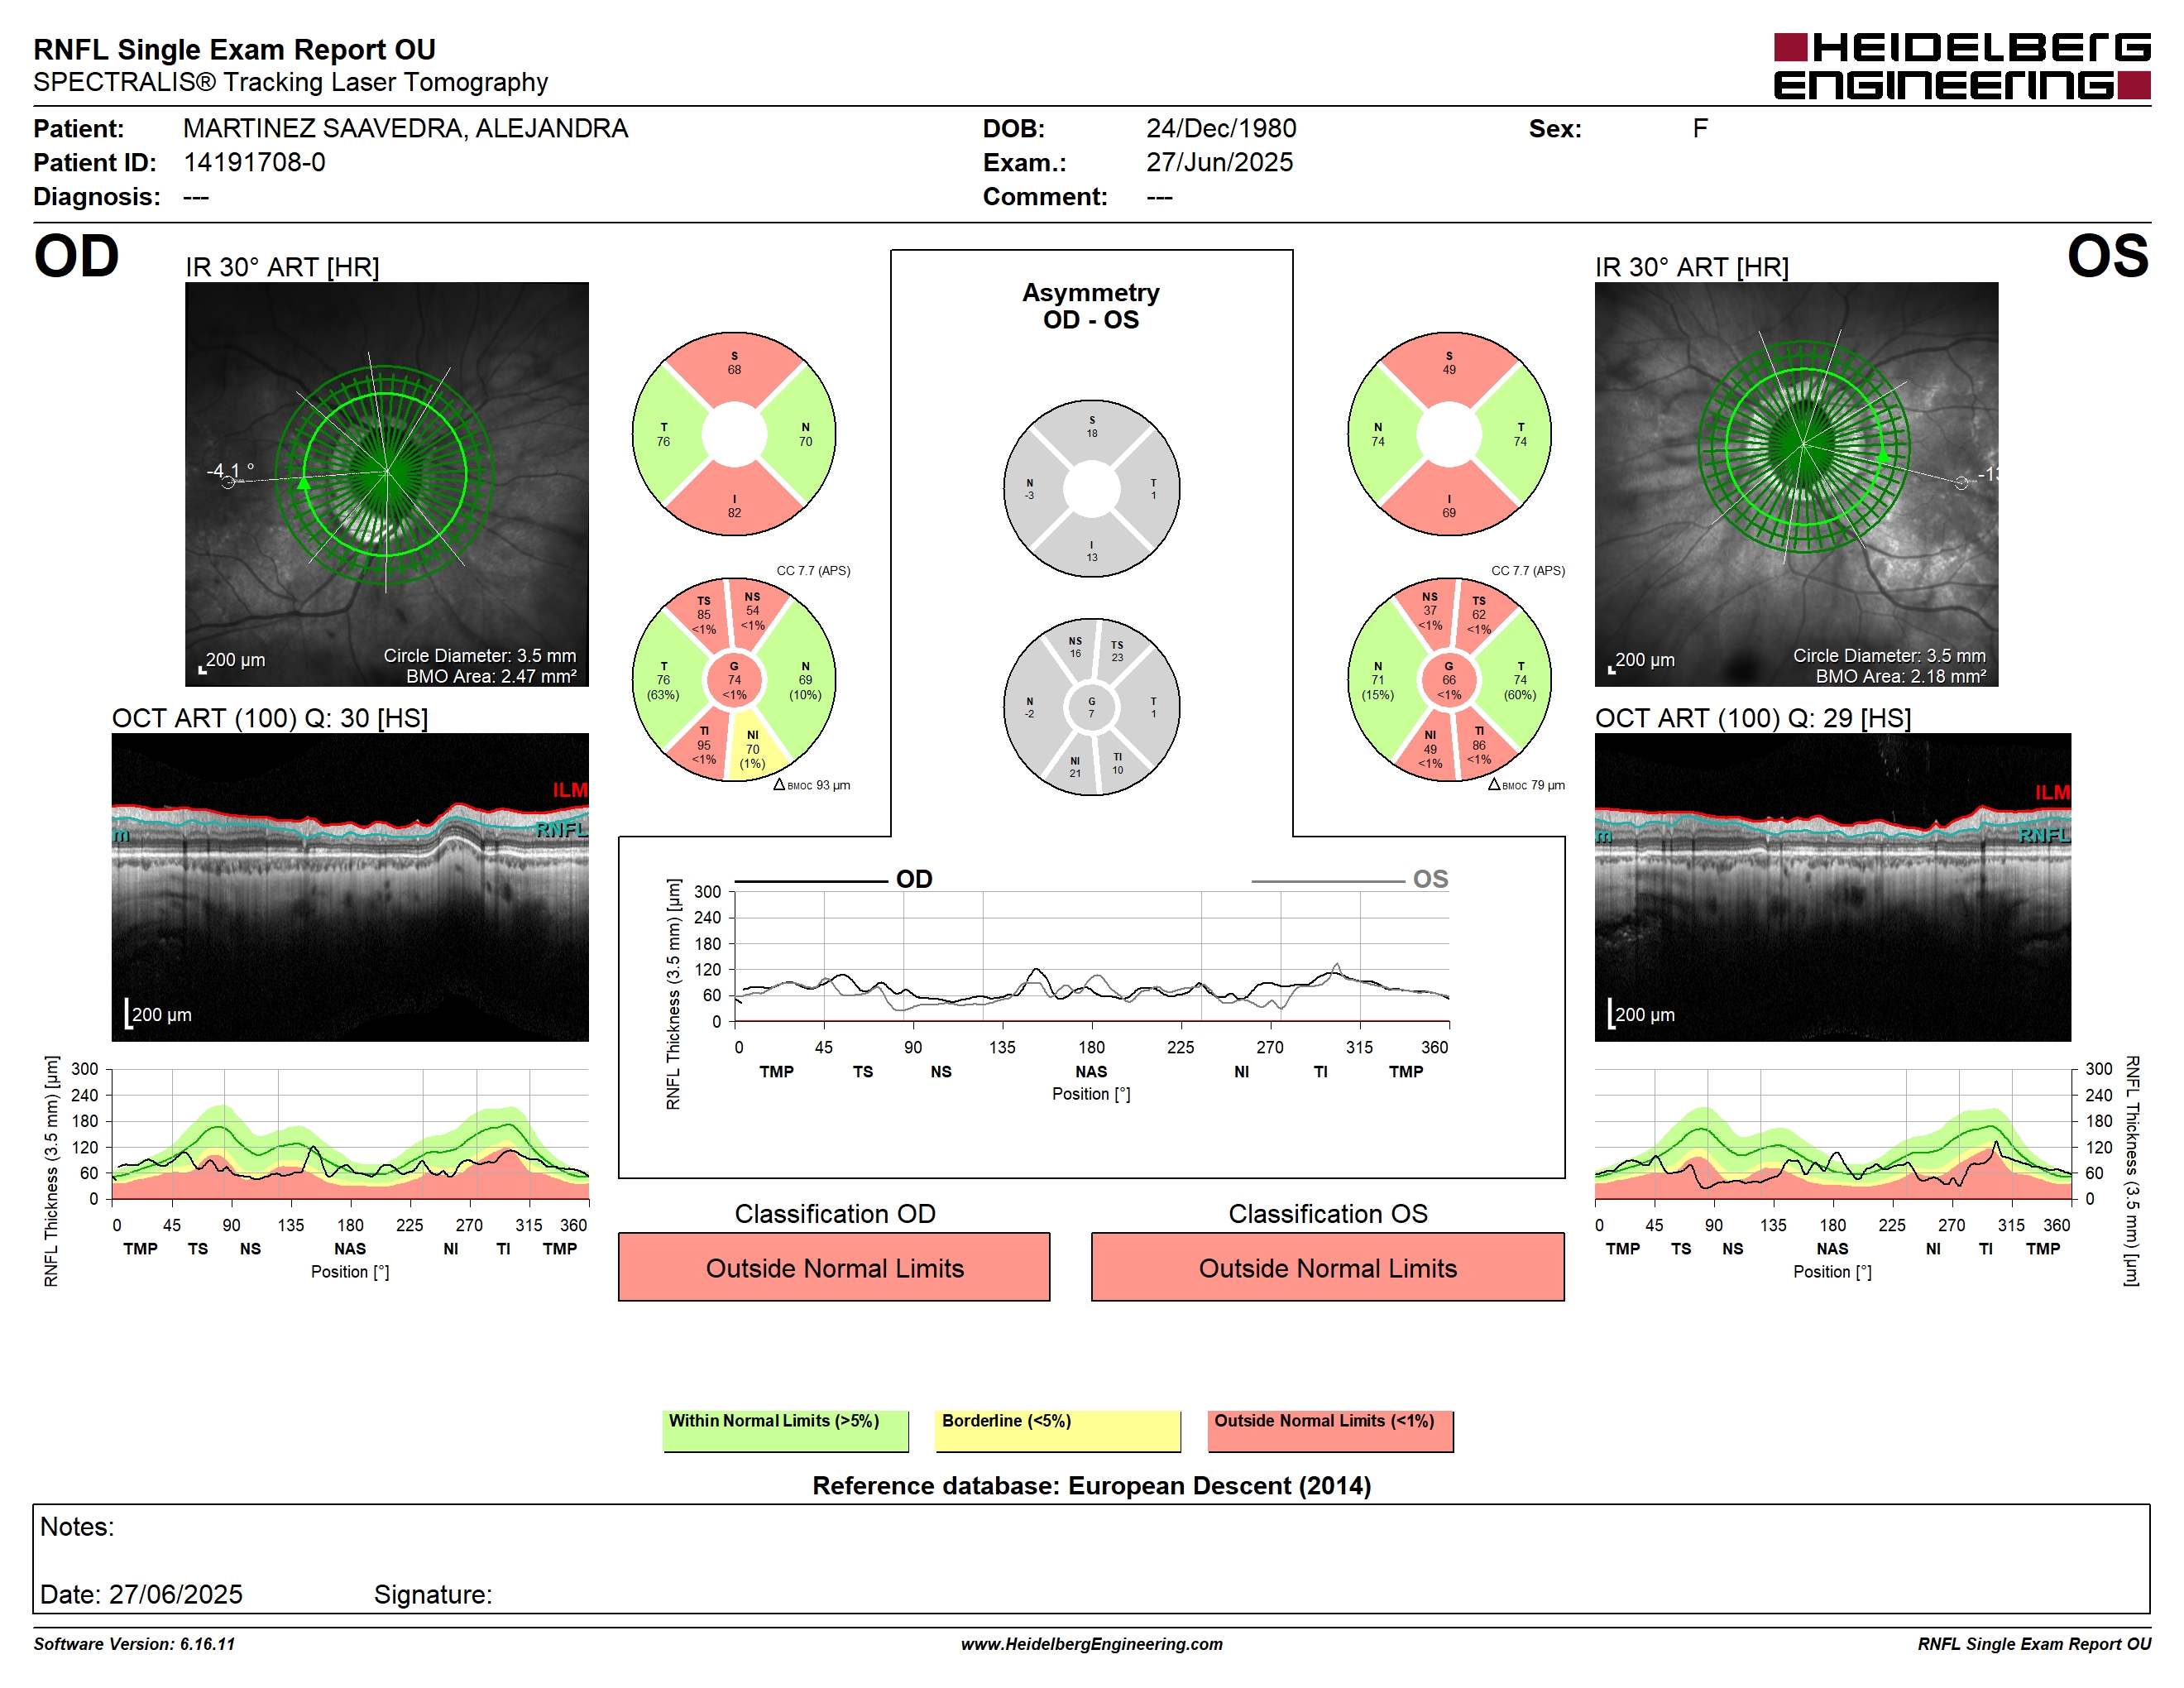2184x1688 pixels.
Task: Click the asymmetry global G 7 center
Action: (1092, 707)
